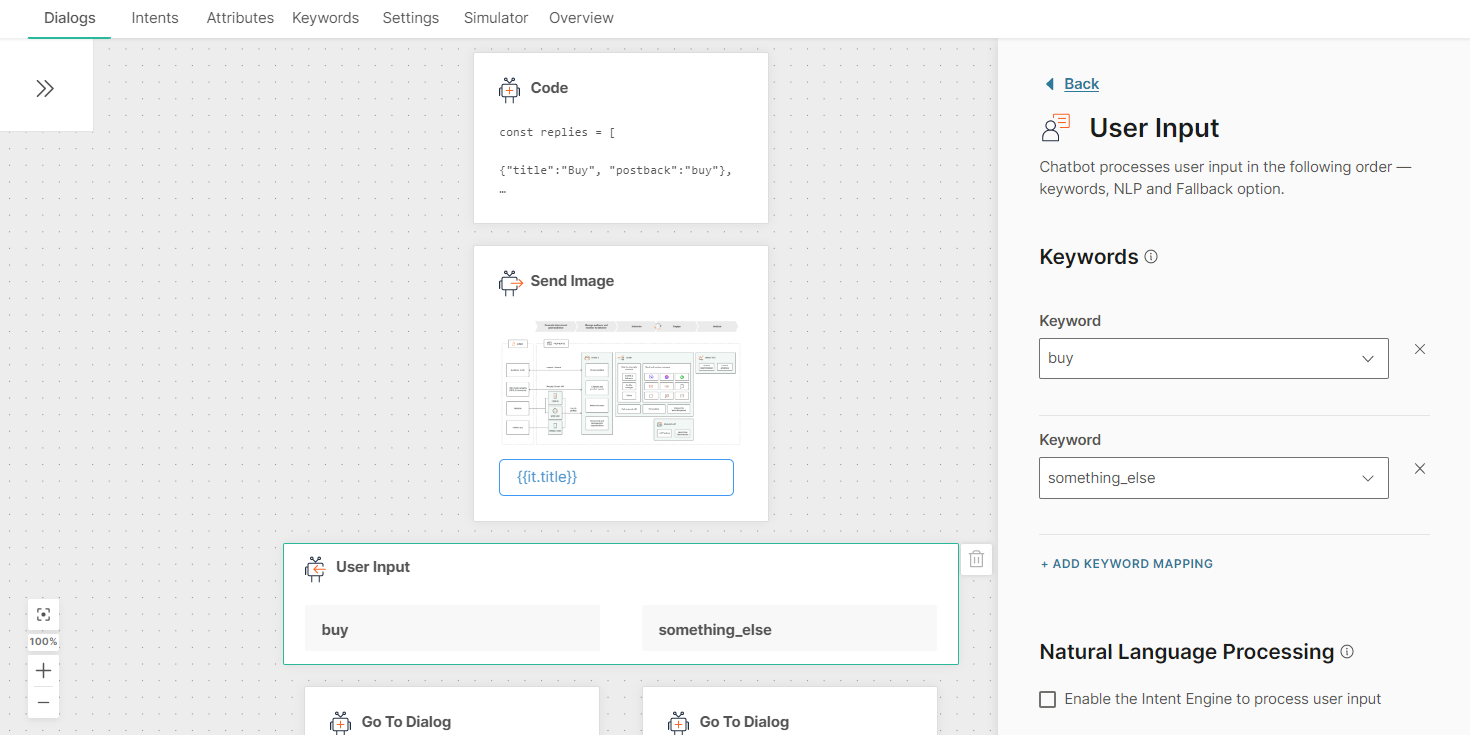
Task: Remove the buy keyword mapping
Action: 1419,349
